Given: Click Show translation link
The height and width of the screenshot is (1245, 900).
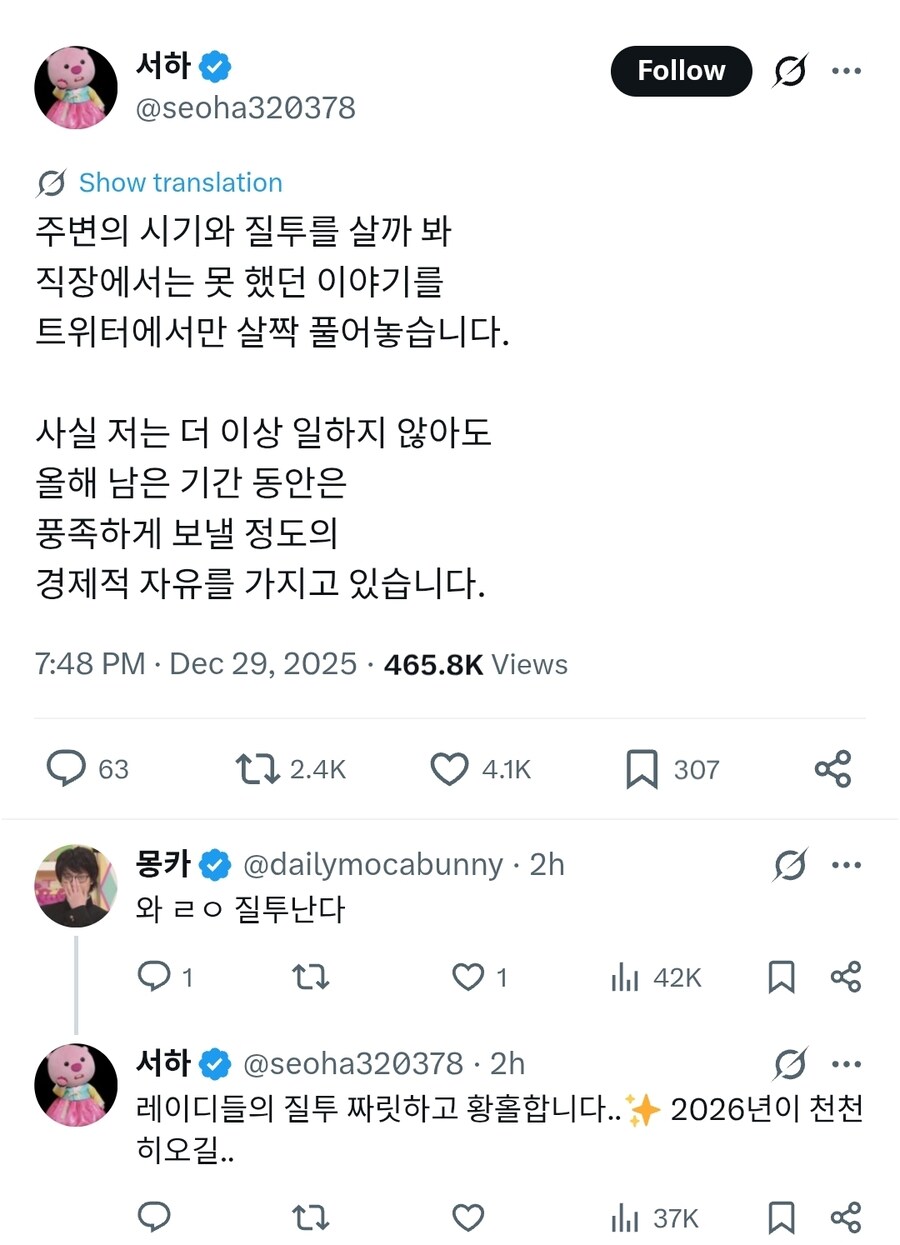Looking at the screenshot, I should pyautogui.click(x=180, y=183).
